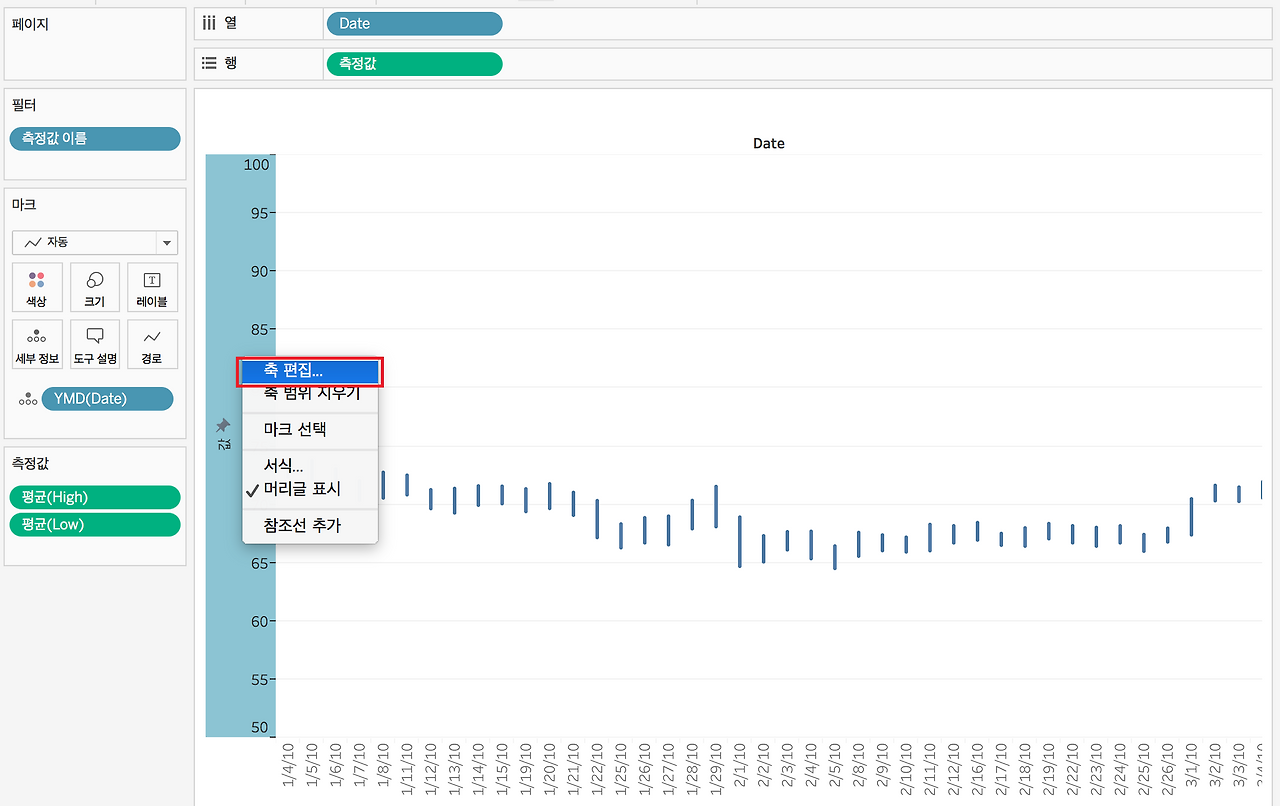Click the 1/29/10 date axis label
This screenshot has width=1280, height=806.
point(716,768)
